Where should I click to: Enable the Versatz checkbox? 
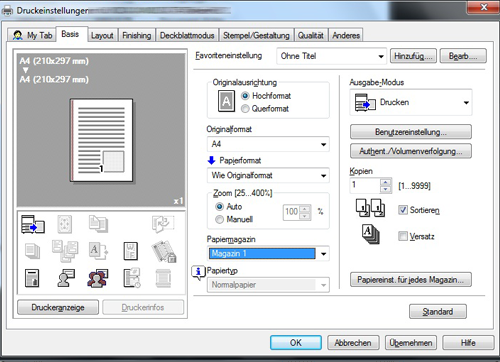pos(403,236)
